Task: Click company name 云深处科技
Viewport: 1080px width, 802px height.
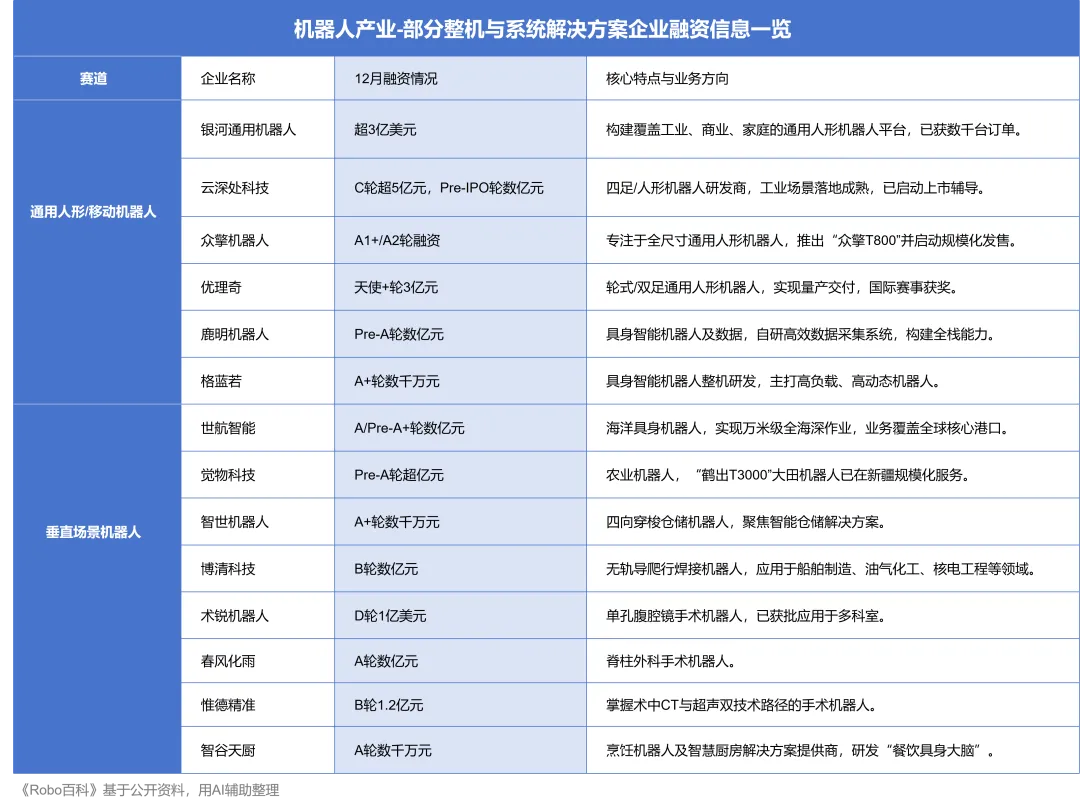Action: (x=234, y=188)
